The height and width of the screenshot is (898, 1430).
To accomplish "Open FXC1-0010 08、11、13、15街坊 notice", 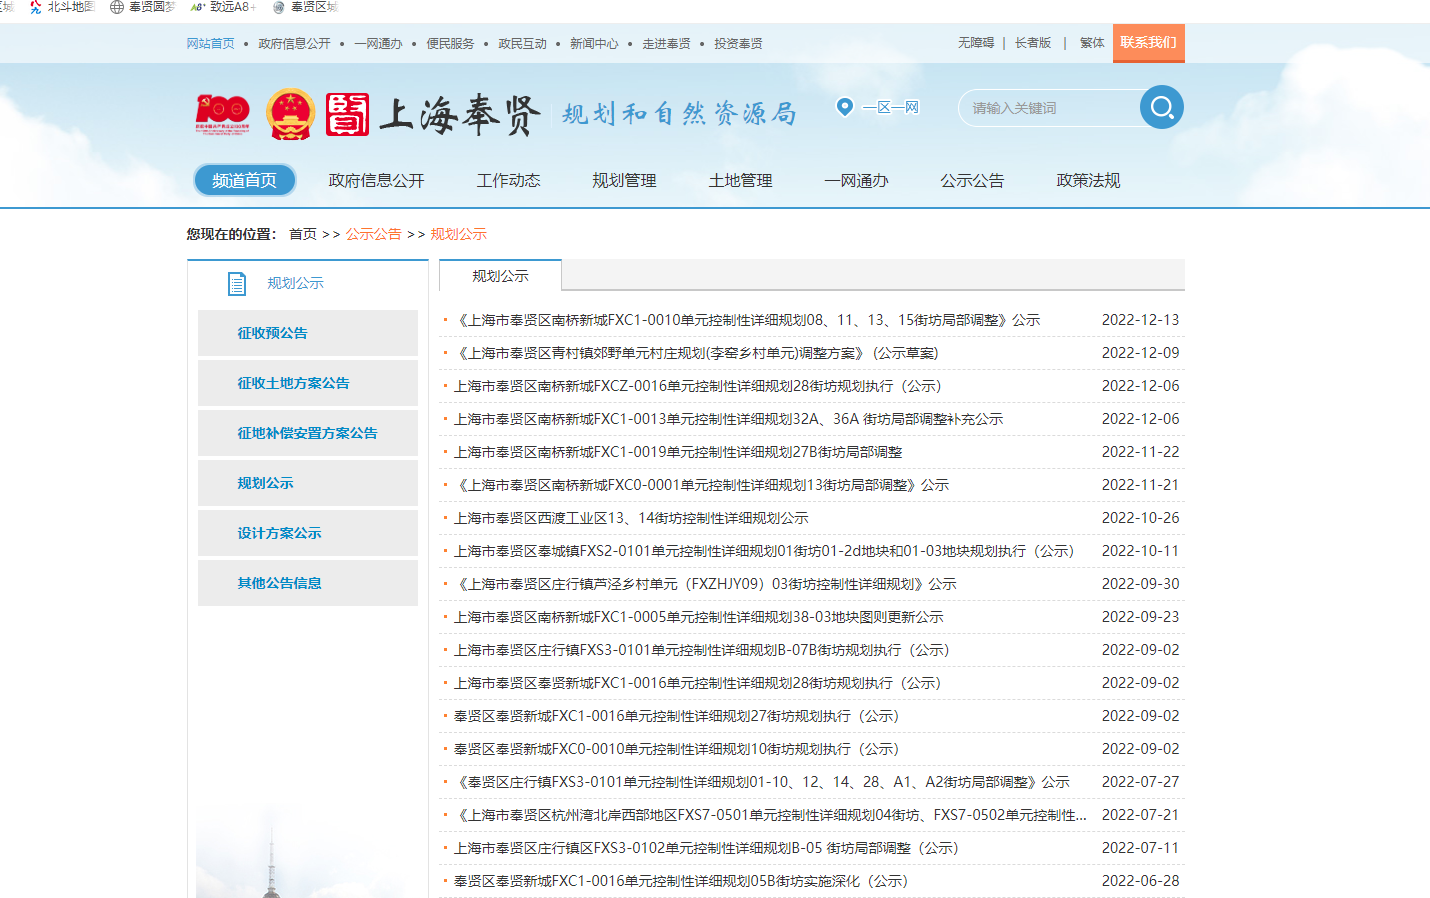I will [x=747, y=320].
